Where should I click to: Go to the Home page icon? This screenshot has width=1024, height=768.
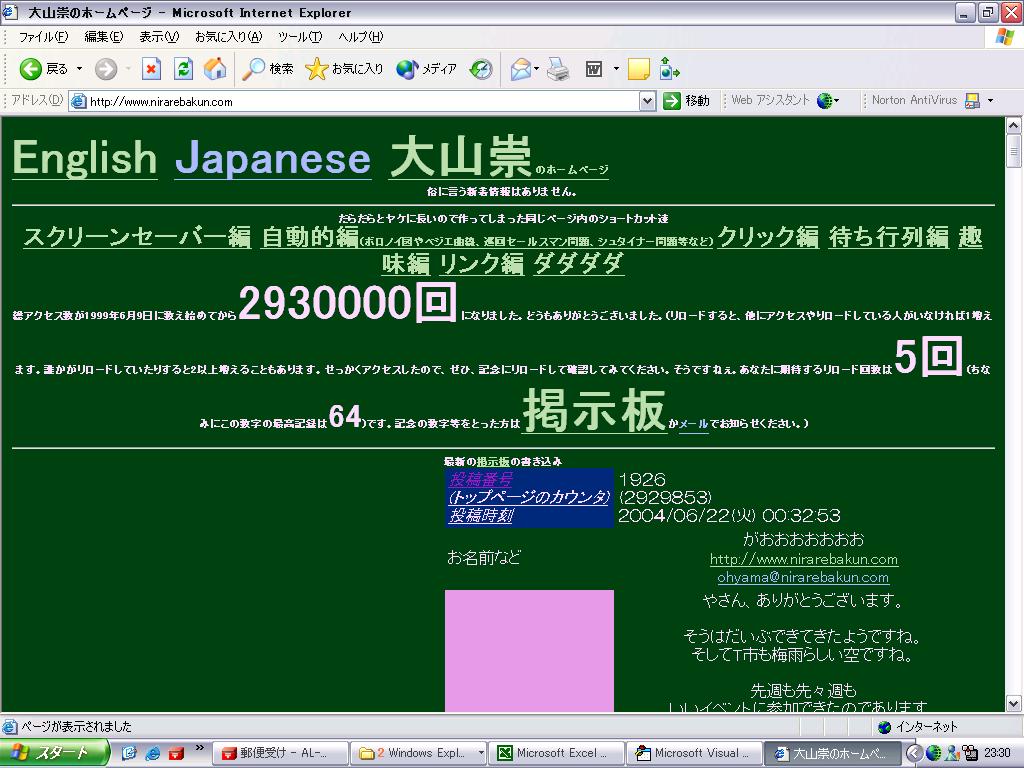(215, 69)
